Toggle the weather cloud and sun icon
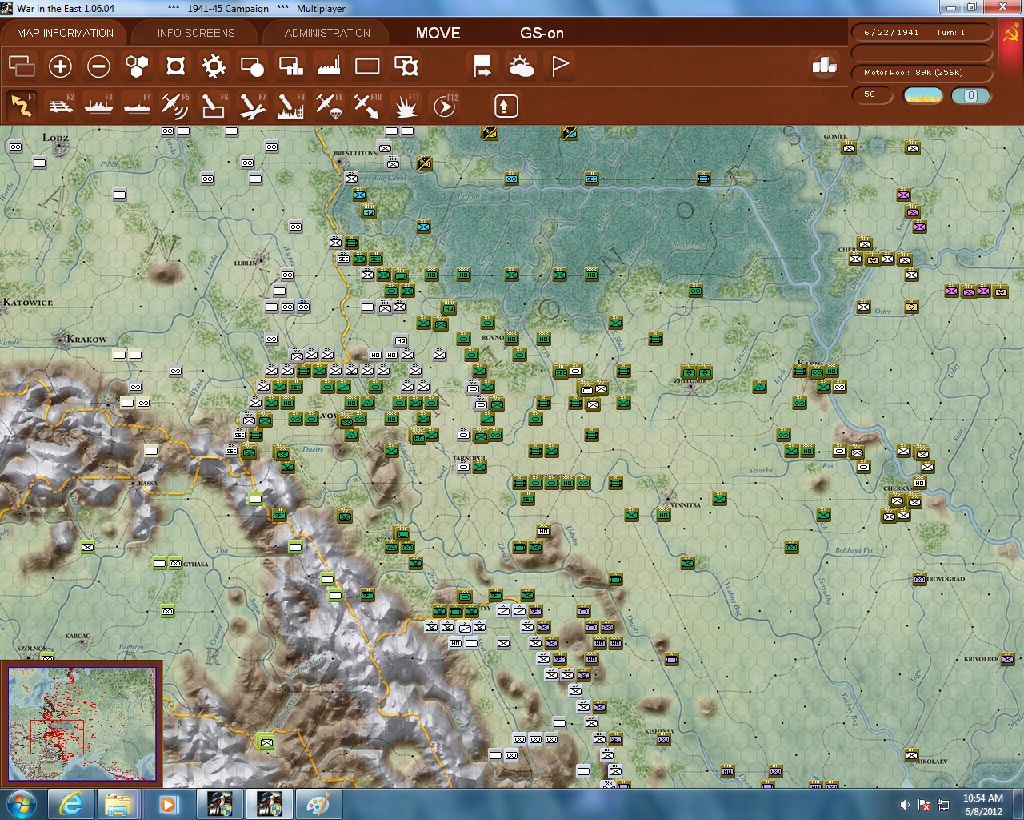Screen dimensions: 1024x820 pyautogui.click(x=521, y=66)
